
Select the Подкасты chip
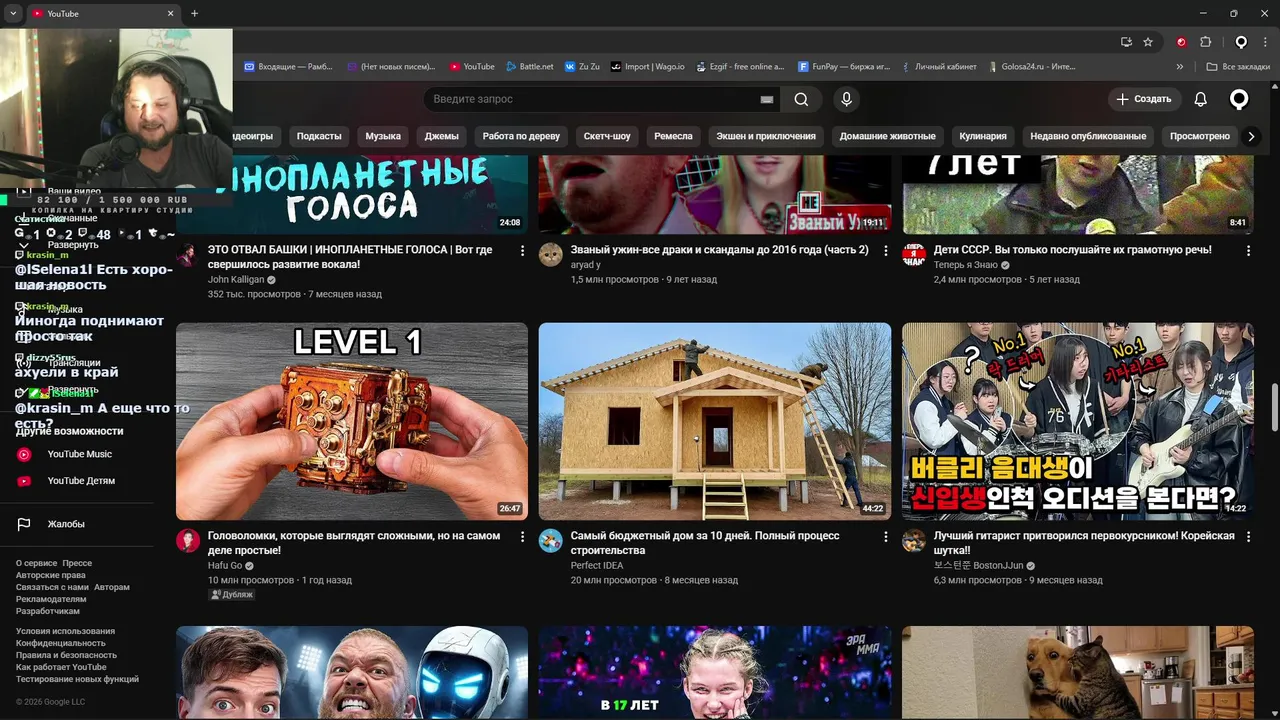coord(319,136)
